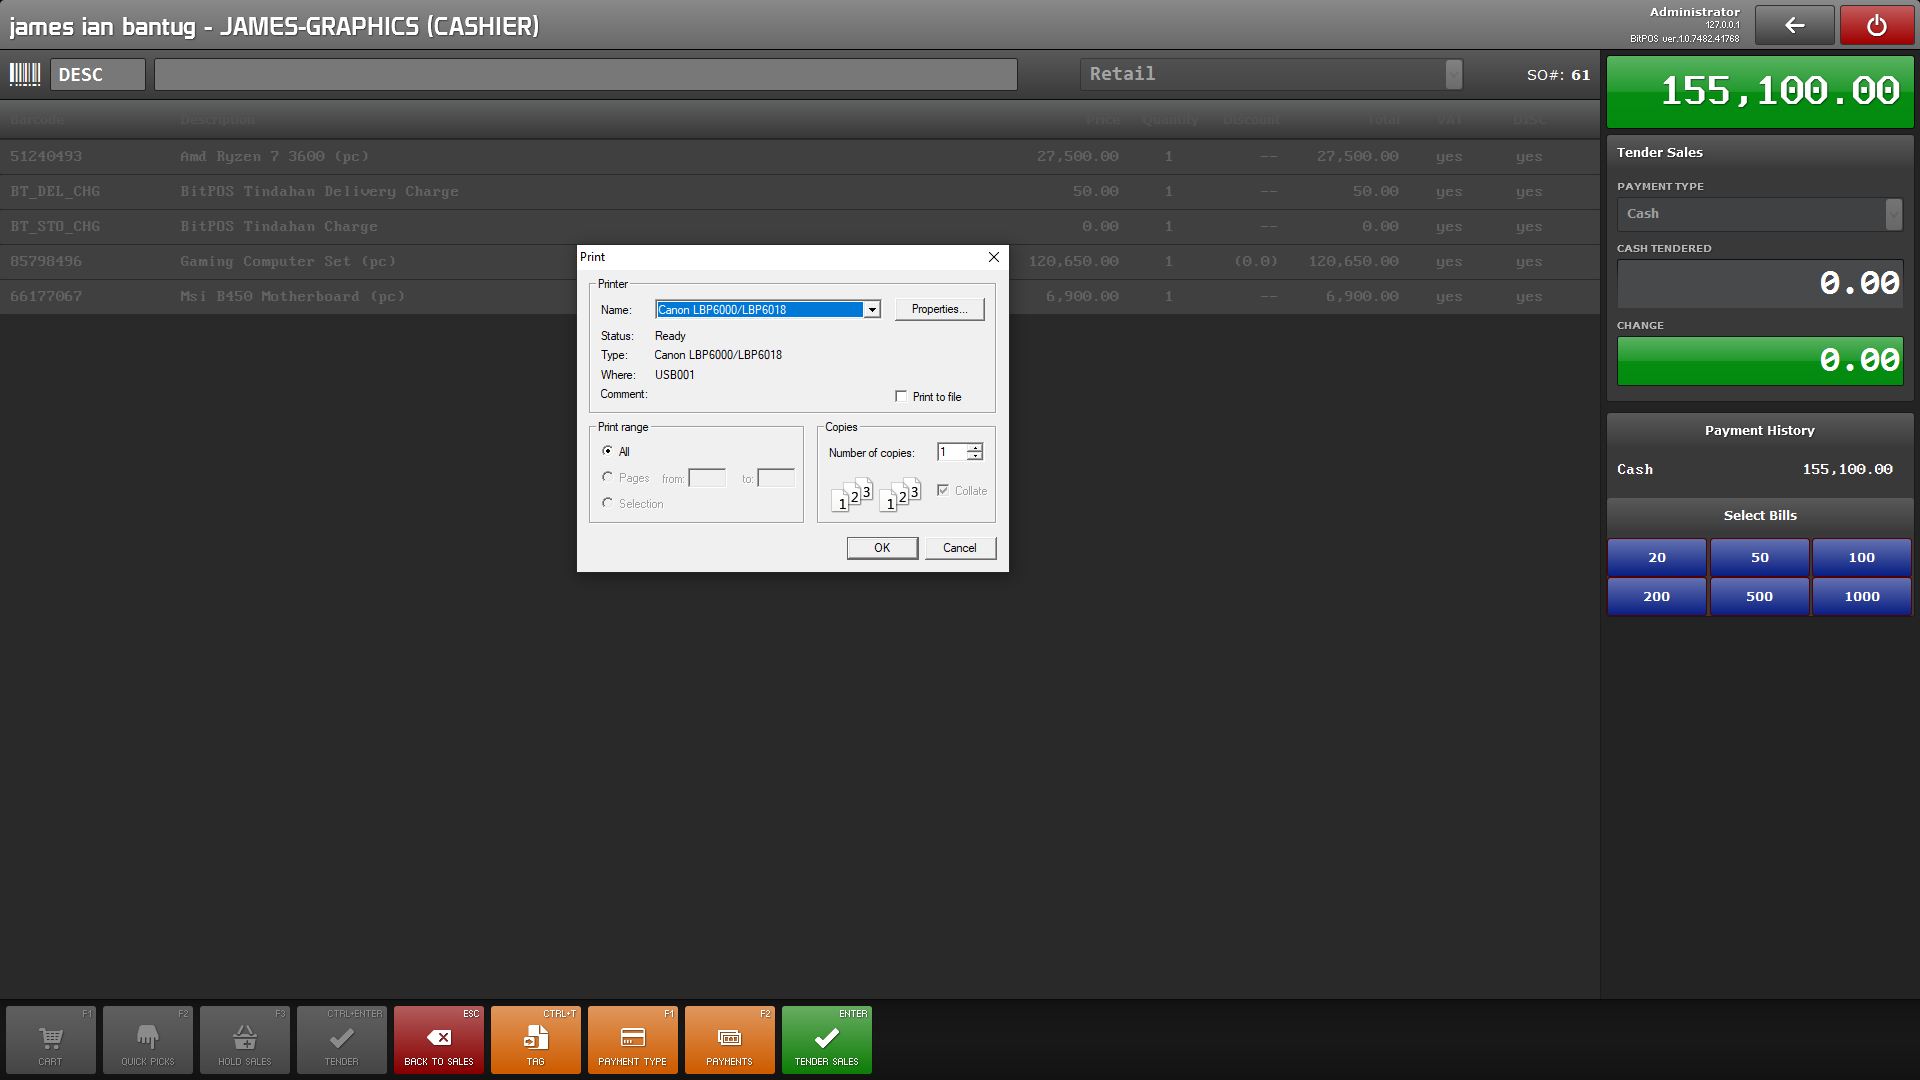1920x1080 pixels.
Task: Select the 500 bill button
Action: pyautogui.click(x=1759, y=597)
